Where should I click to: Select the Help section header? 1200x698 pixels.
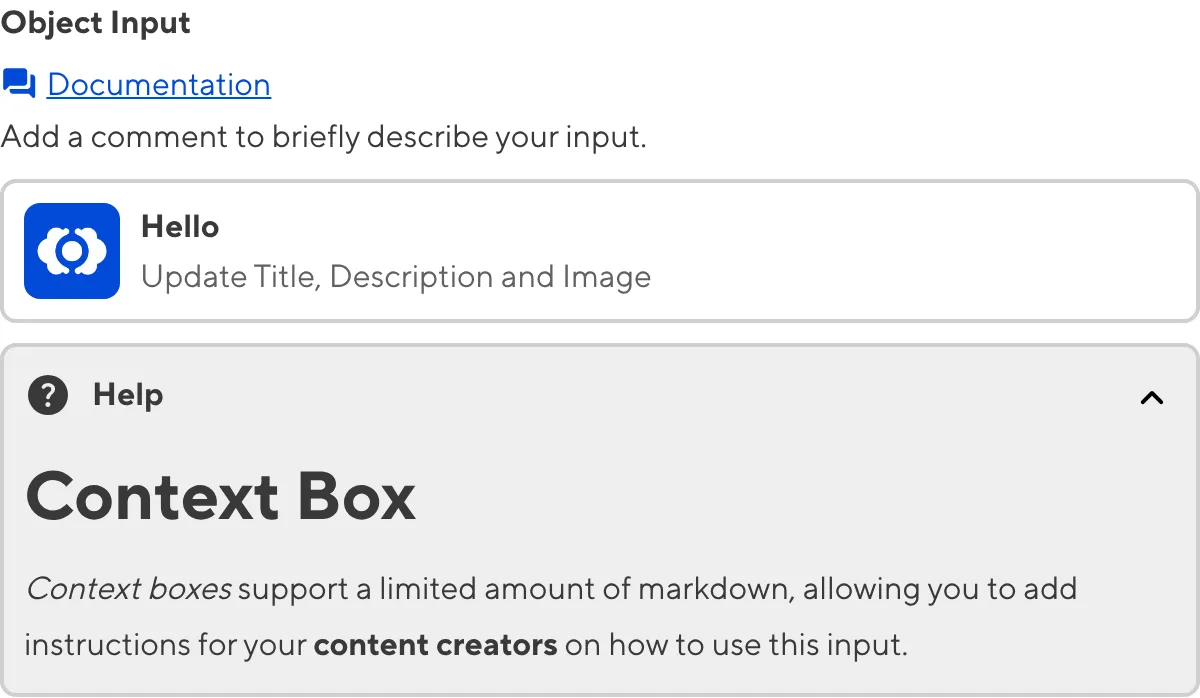[127, 395]
